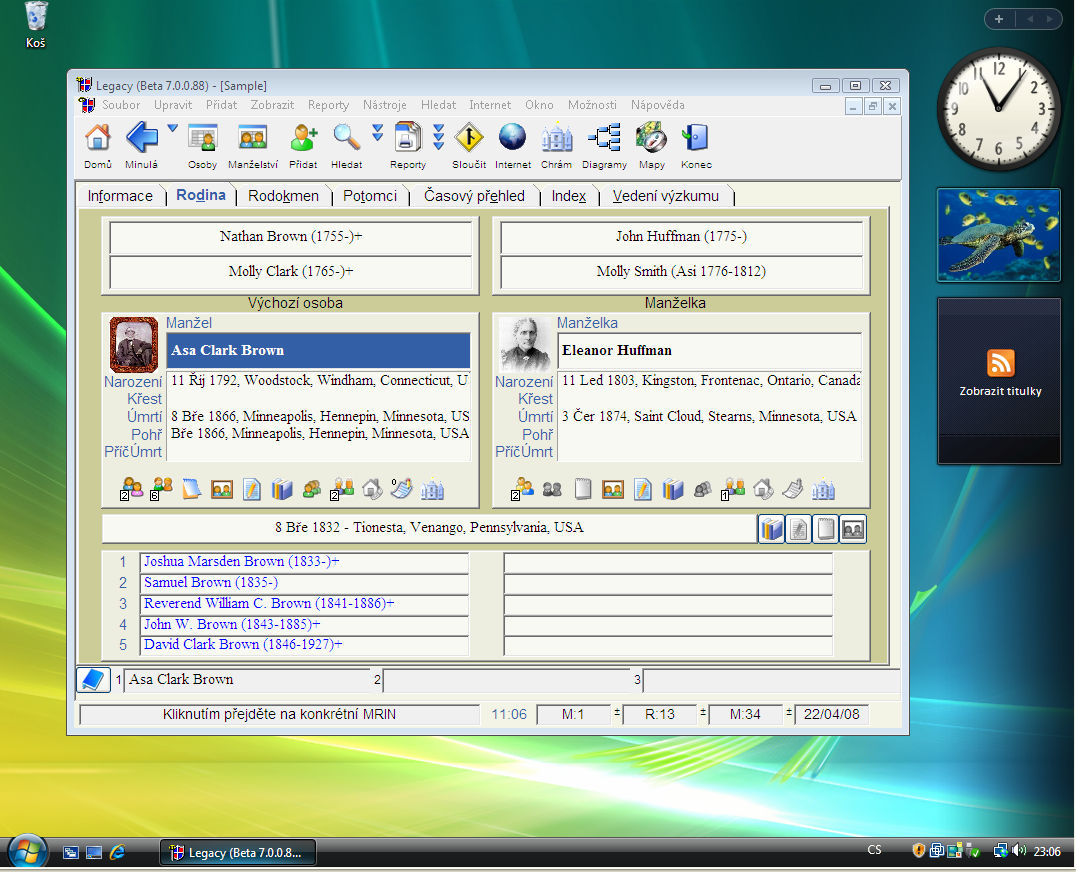
Task: Open wife's blank notepad notes icon
Action: 583,488
